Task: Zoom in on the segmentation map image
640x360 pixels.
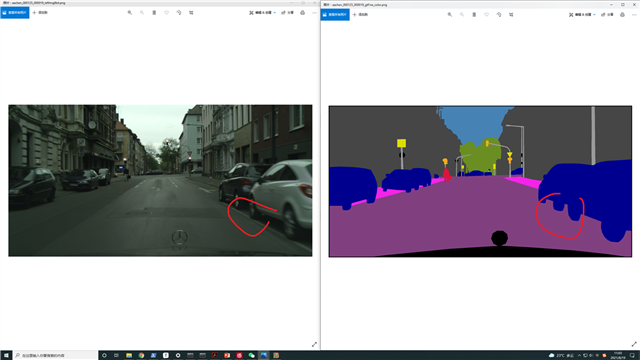Action: [x=450, y=15]
